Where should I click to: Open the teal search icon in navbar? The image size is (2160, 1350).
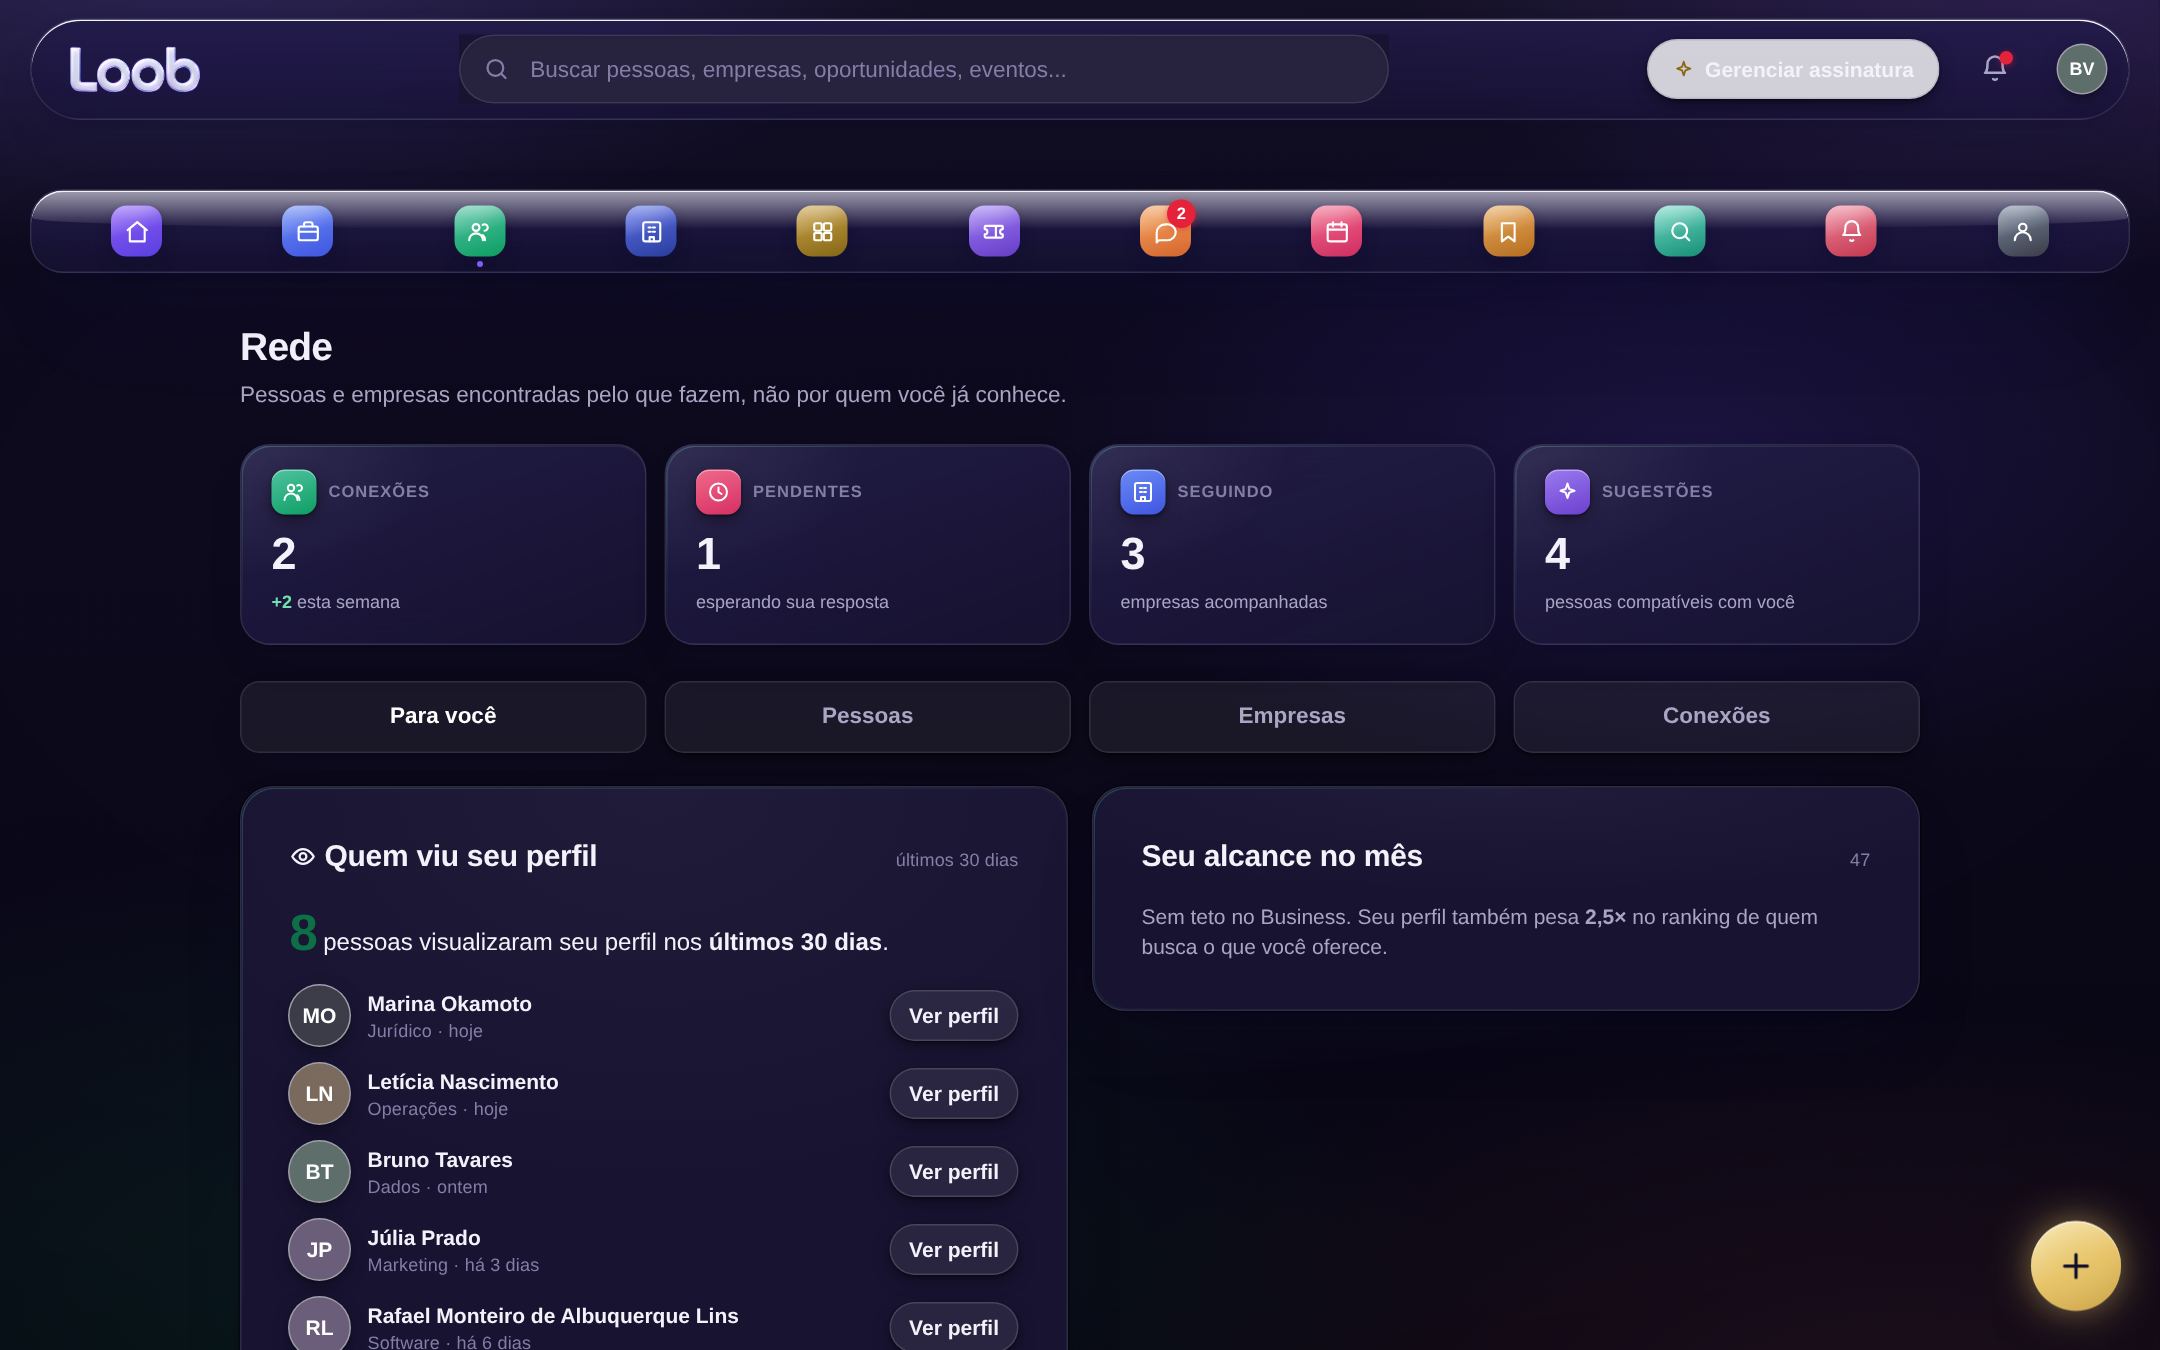(x=1679, y=231)
